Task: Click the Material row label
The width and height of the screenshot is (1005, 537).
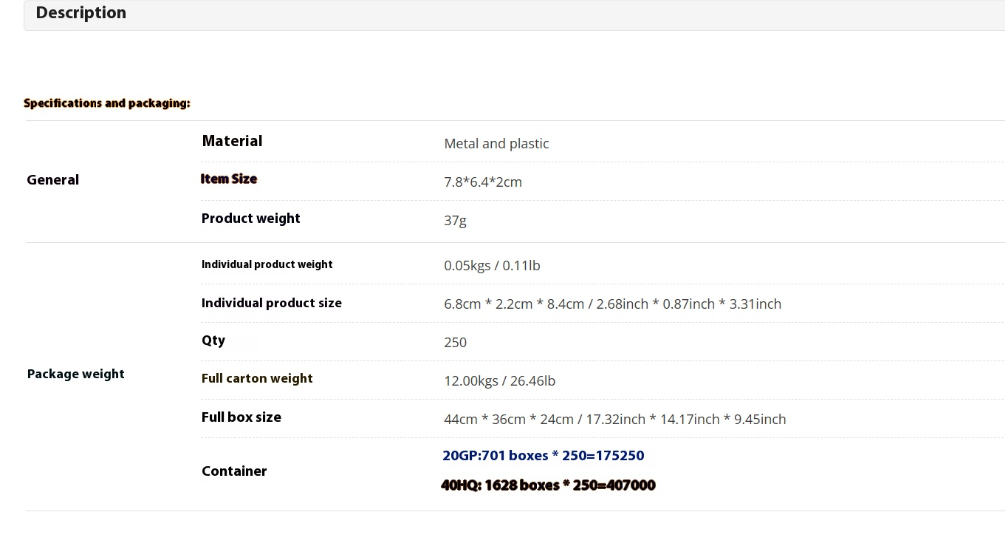Action: 231,141
